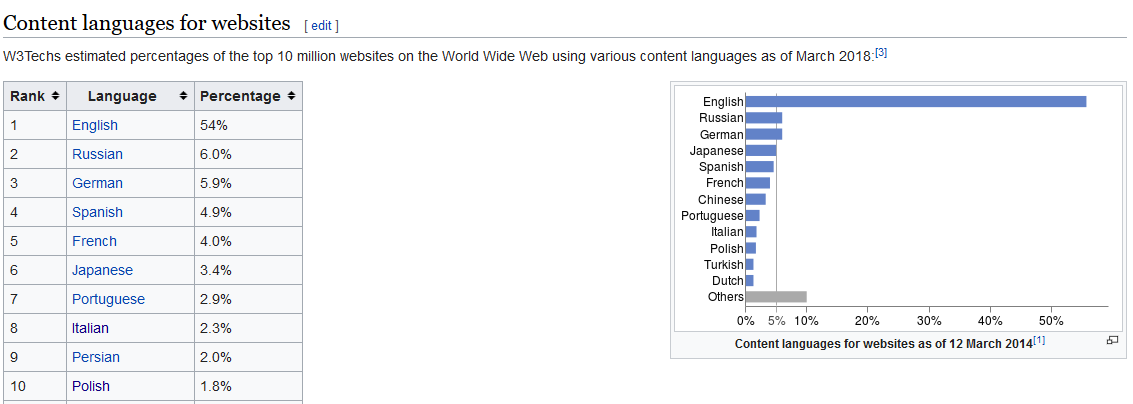Follow the Portuguese language link

click(108, 299)
